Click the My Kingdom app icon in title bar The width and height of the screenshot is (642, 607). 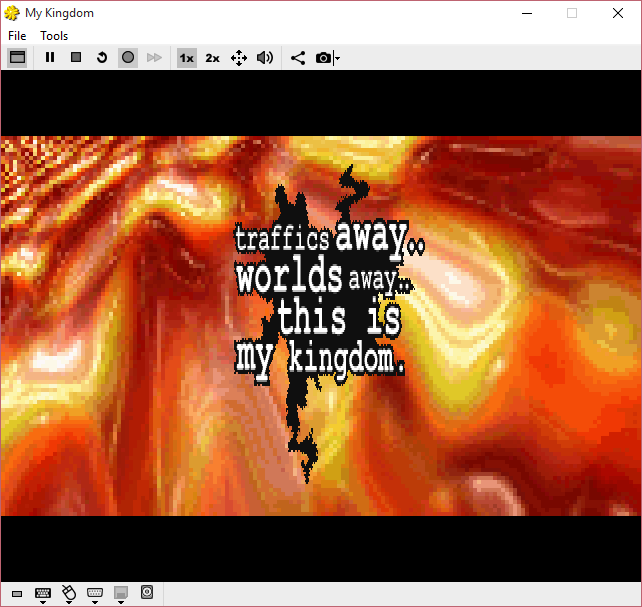pyautogui.click(x=12, y=13)
